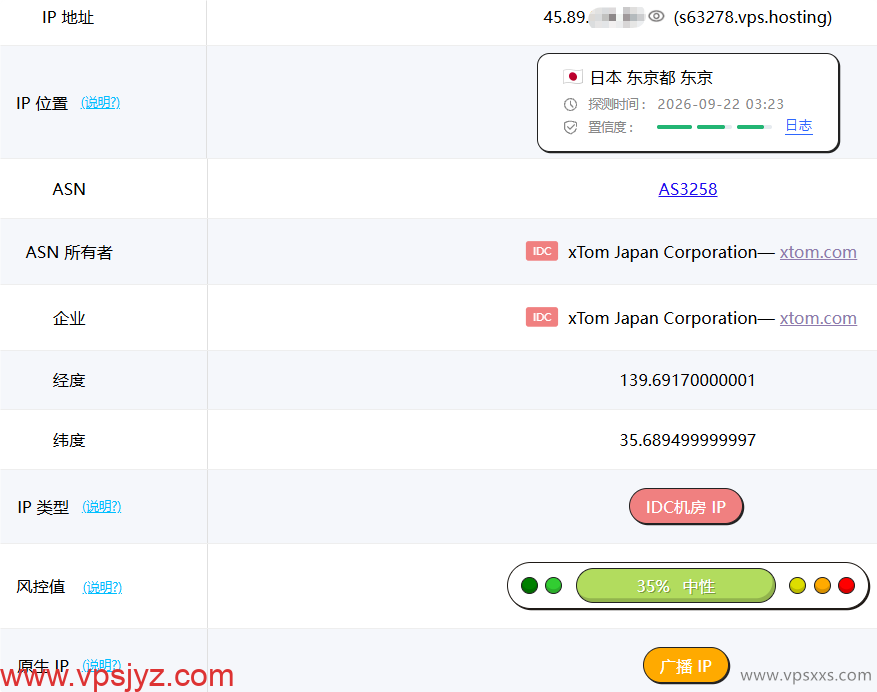
Task: Click the clock icon beside detection time
Action: click(x=570, y=105)
